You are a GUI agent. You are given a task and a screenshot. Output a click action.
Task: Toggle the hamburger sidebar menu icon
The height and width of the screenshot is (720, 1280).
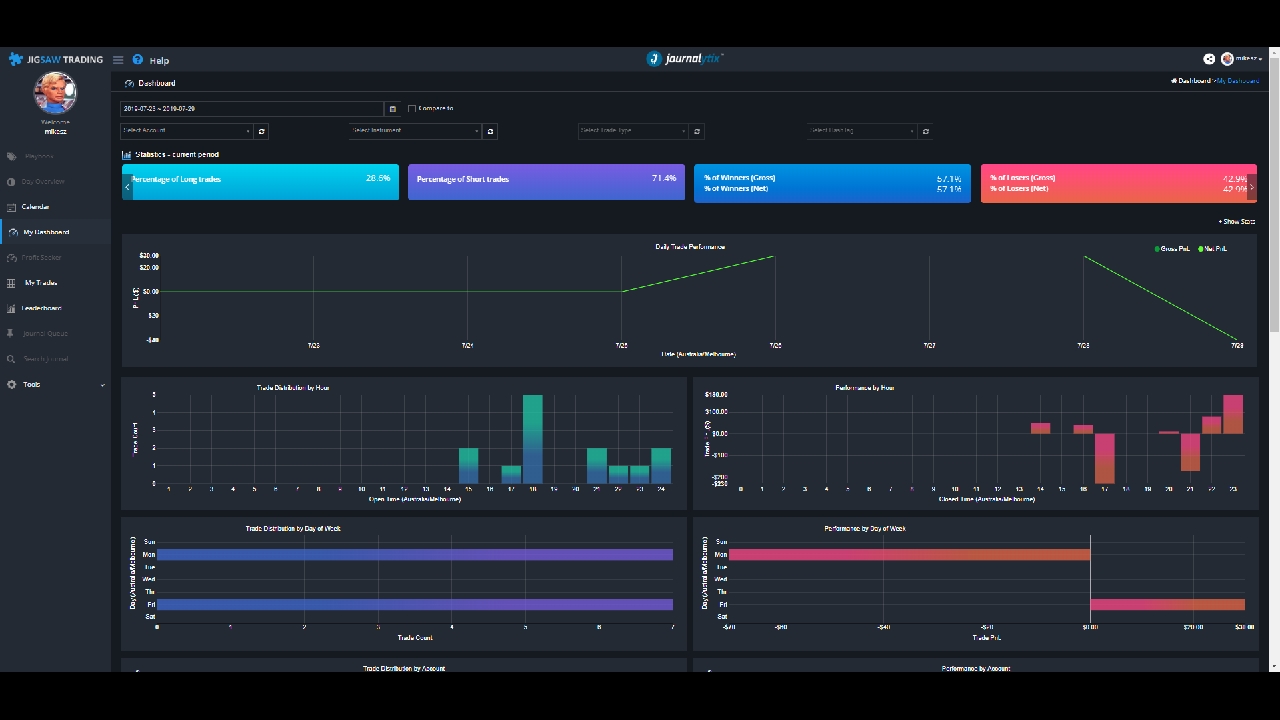(118, 60)
